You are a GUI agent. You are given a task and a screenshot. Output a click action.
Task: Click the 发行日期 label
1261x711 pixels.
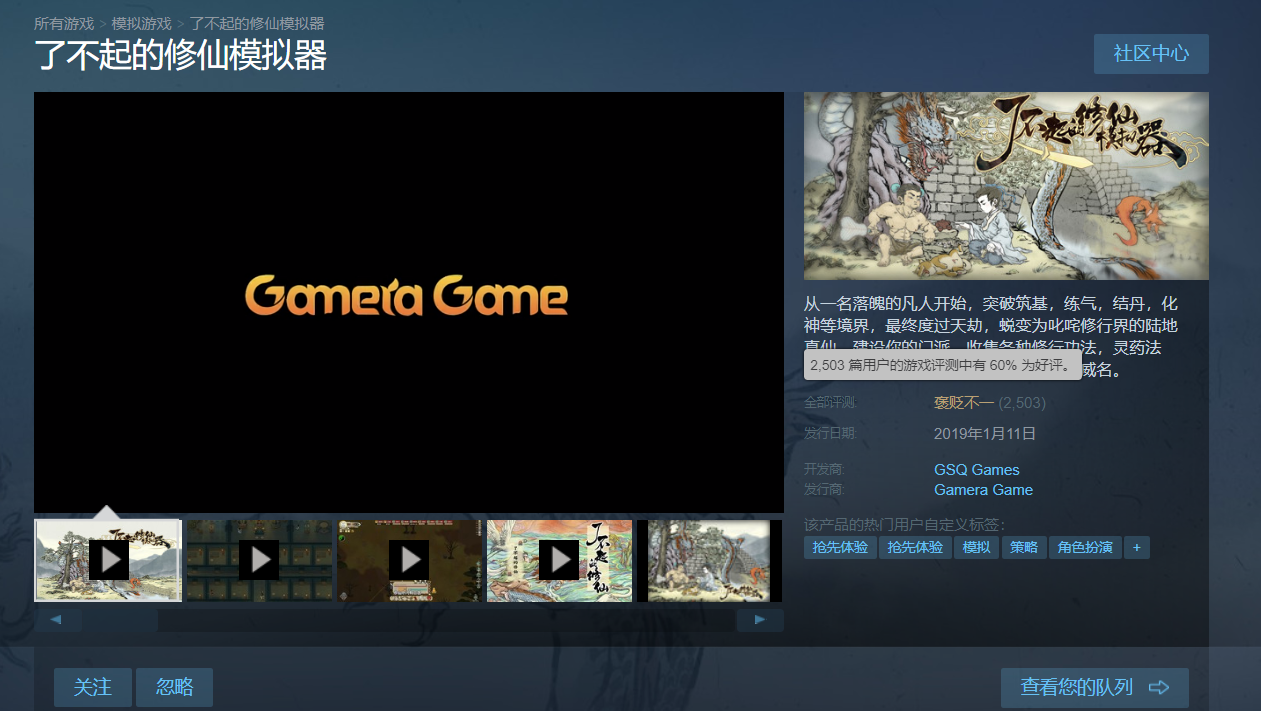pos(830,433)
